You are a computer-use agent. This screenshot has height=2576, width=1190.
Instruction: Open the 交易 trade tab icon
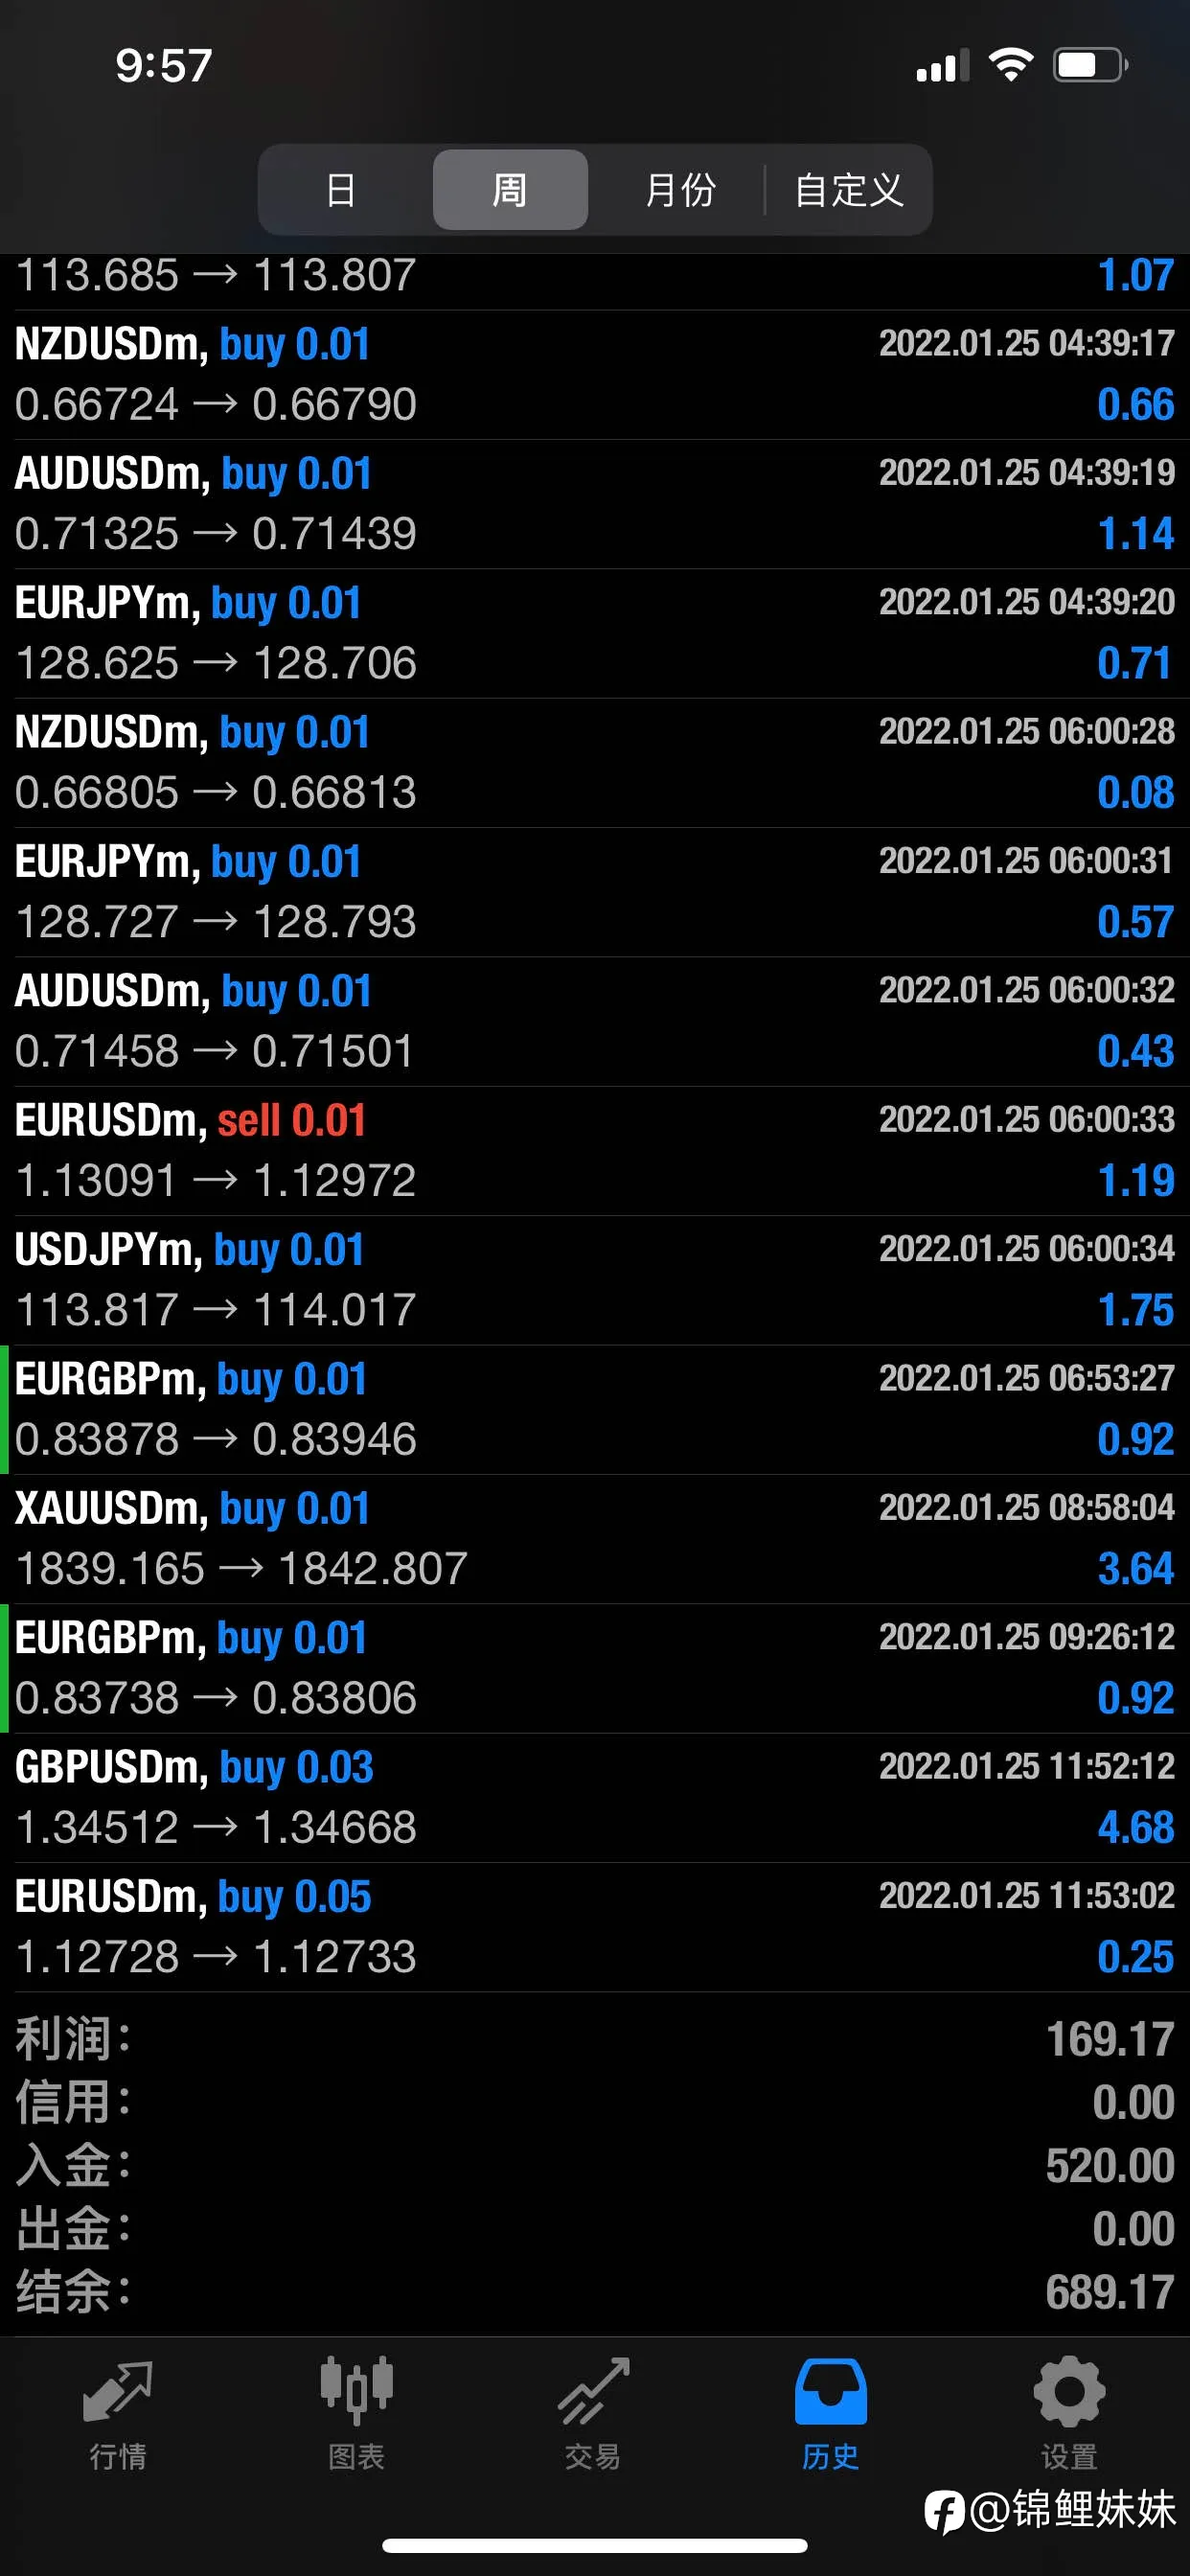point(593,2391)
